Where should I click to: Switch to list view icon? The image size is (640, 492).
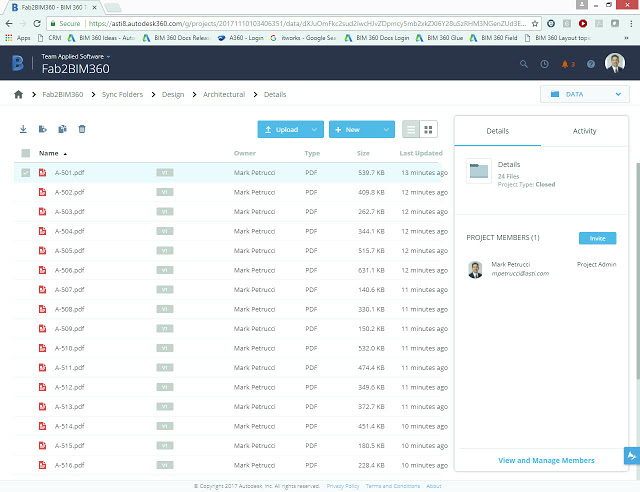(x=411, y=130)
